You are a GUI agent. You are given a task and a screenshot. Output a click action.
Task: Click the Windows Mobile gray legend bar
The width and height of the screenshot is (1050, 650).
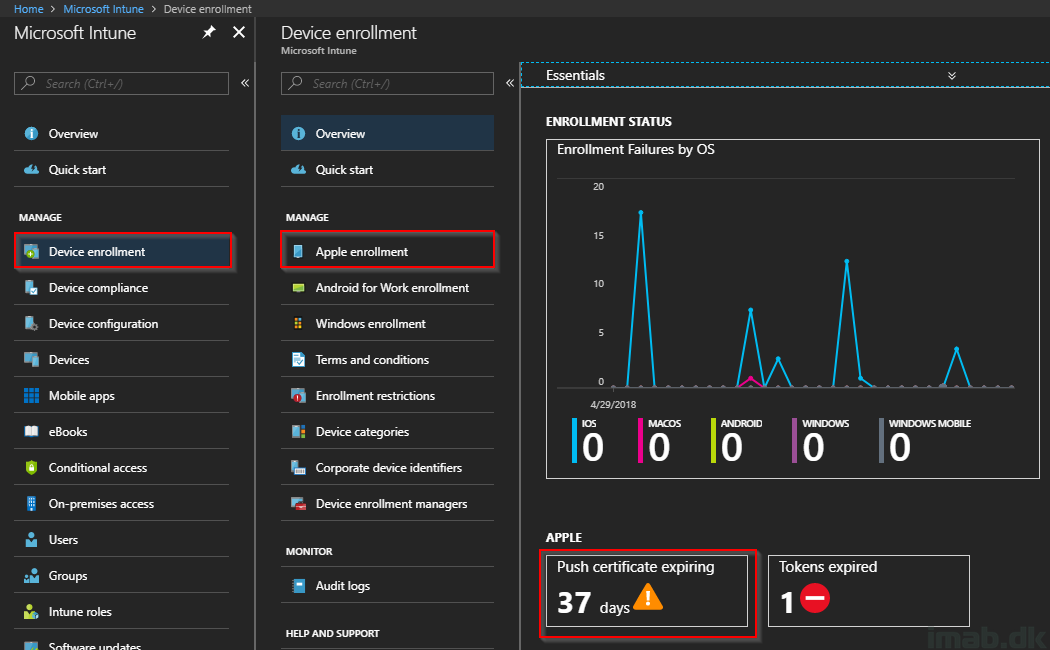pyautogui.click(x=881, y=440)
